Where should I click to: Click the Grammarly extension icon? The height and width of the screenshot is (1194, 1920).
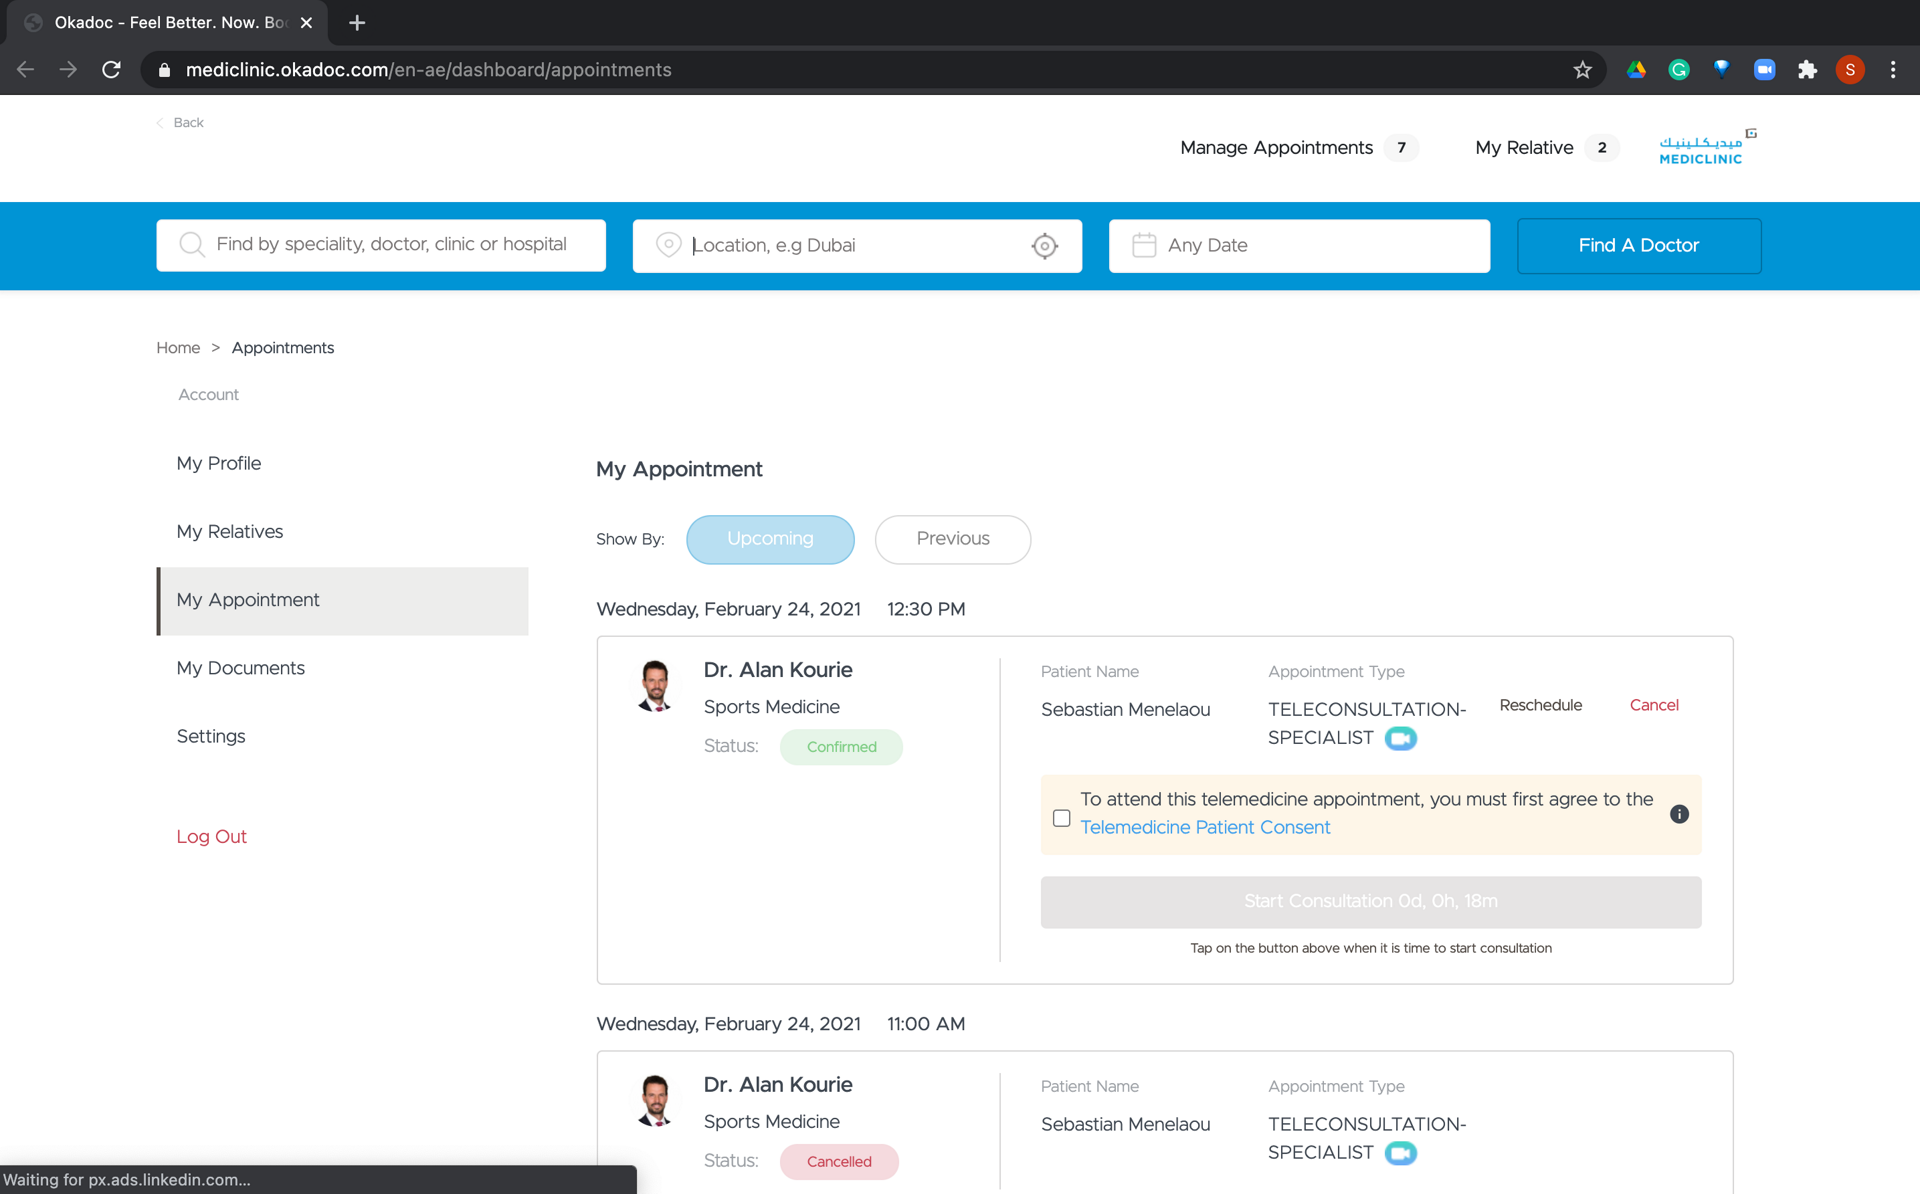[x=1679, y=70]
